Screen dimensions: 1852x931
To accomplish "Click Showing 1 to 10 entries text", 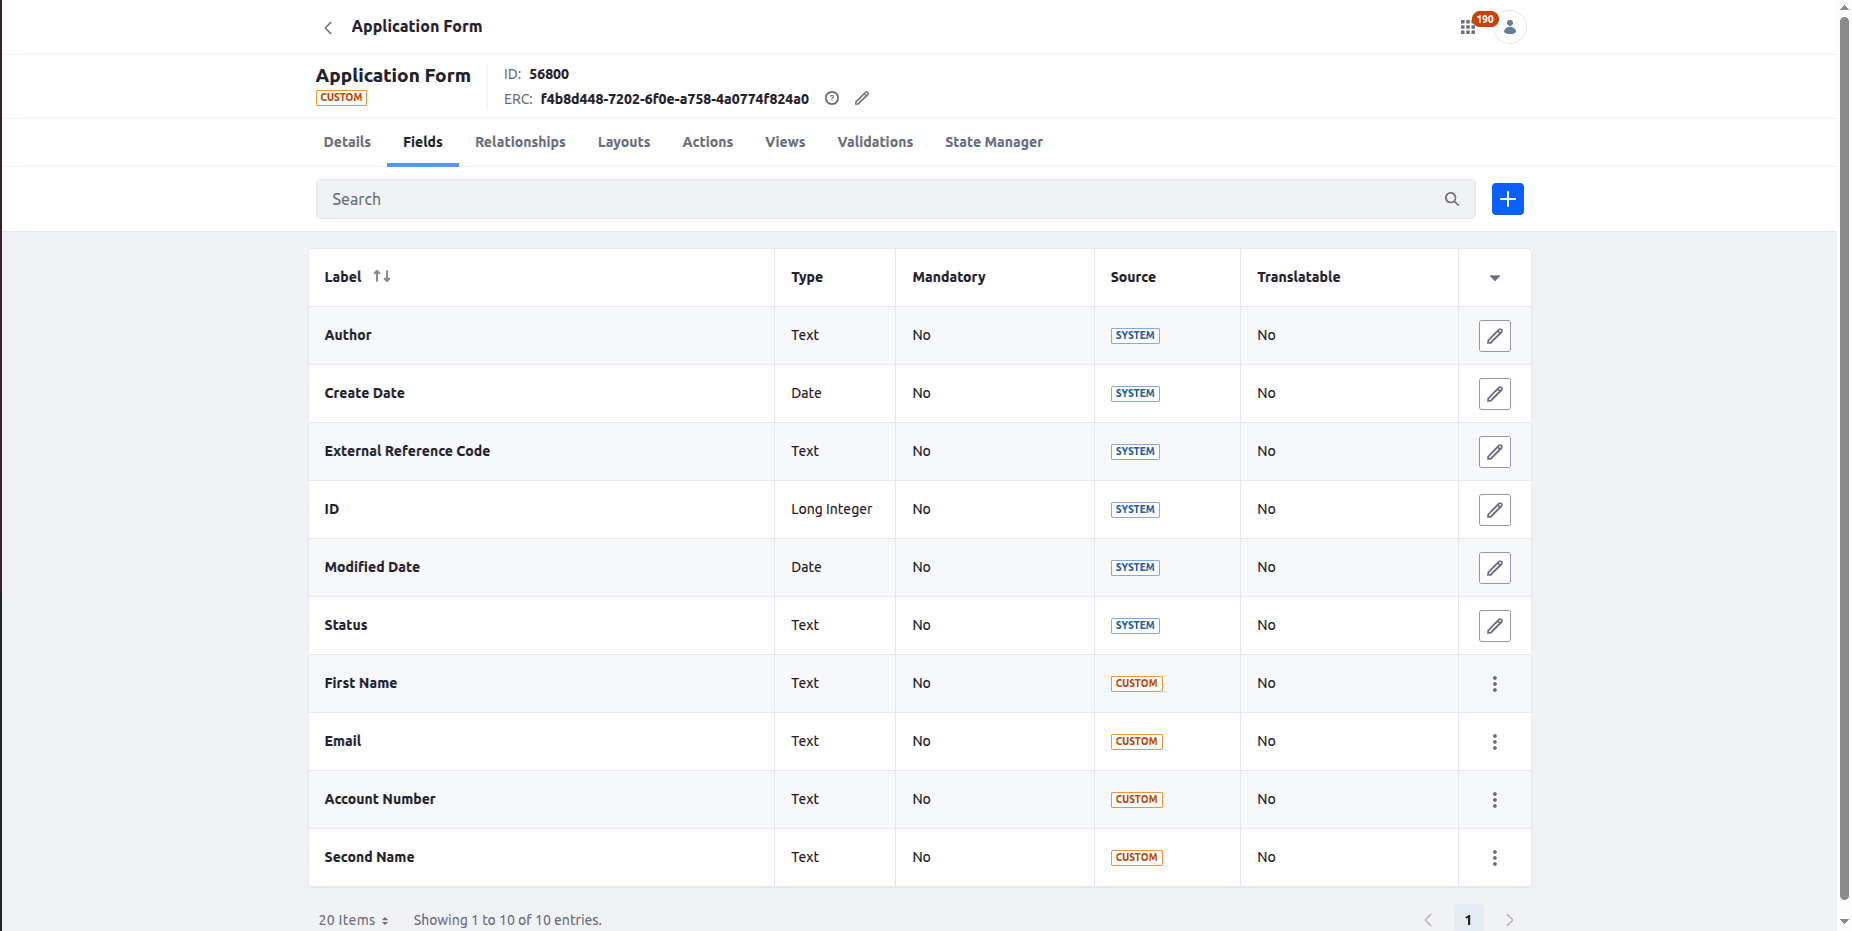I will pyautogui.click(x=508, y=920).
